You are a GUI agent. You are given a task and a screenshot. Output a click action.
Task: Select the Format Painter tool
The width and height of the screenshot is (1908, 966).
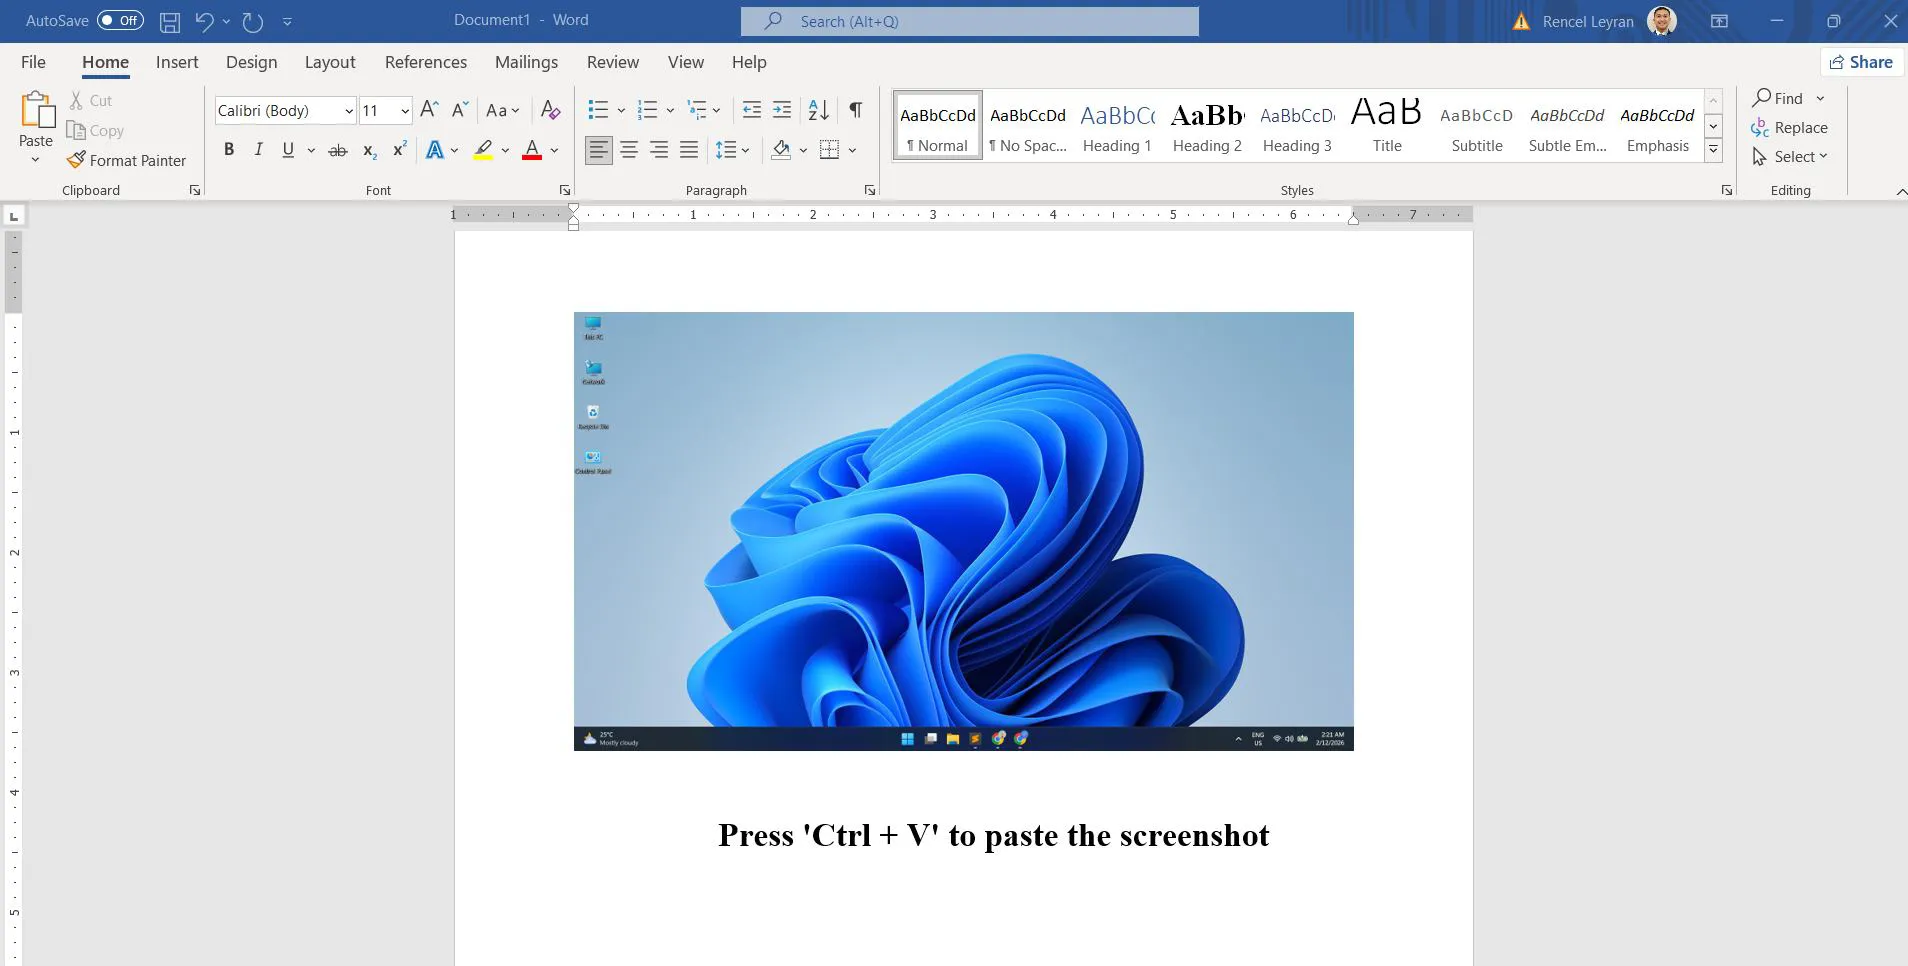pos(127,160)
